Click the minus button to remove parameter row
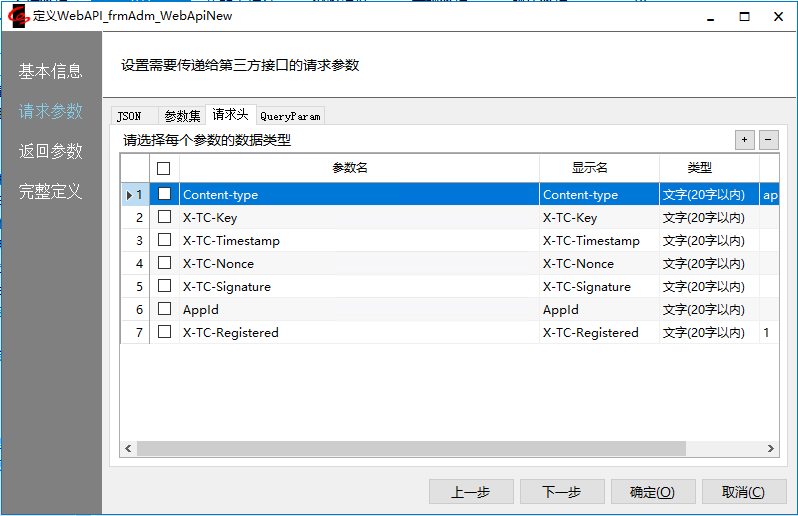798x516 pixels. 769,140
